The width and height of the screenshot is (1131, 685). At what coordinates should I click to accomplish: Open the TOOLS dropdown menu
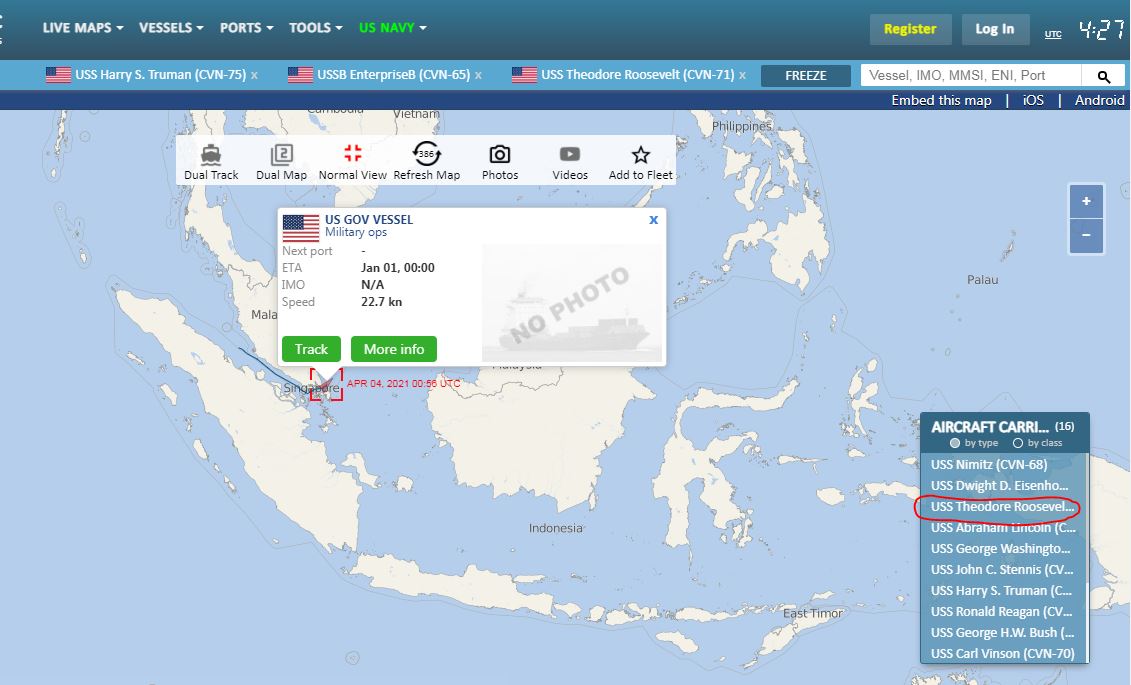click(316, 27)
